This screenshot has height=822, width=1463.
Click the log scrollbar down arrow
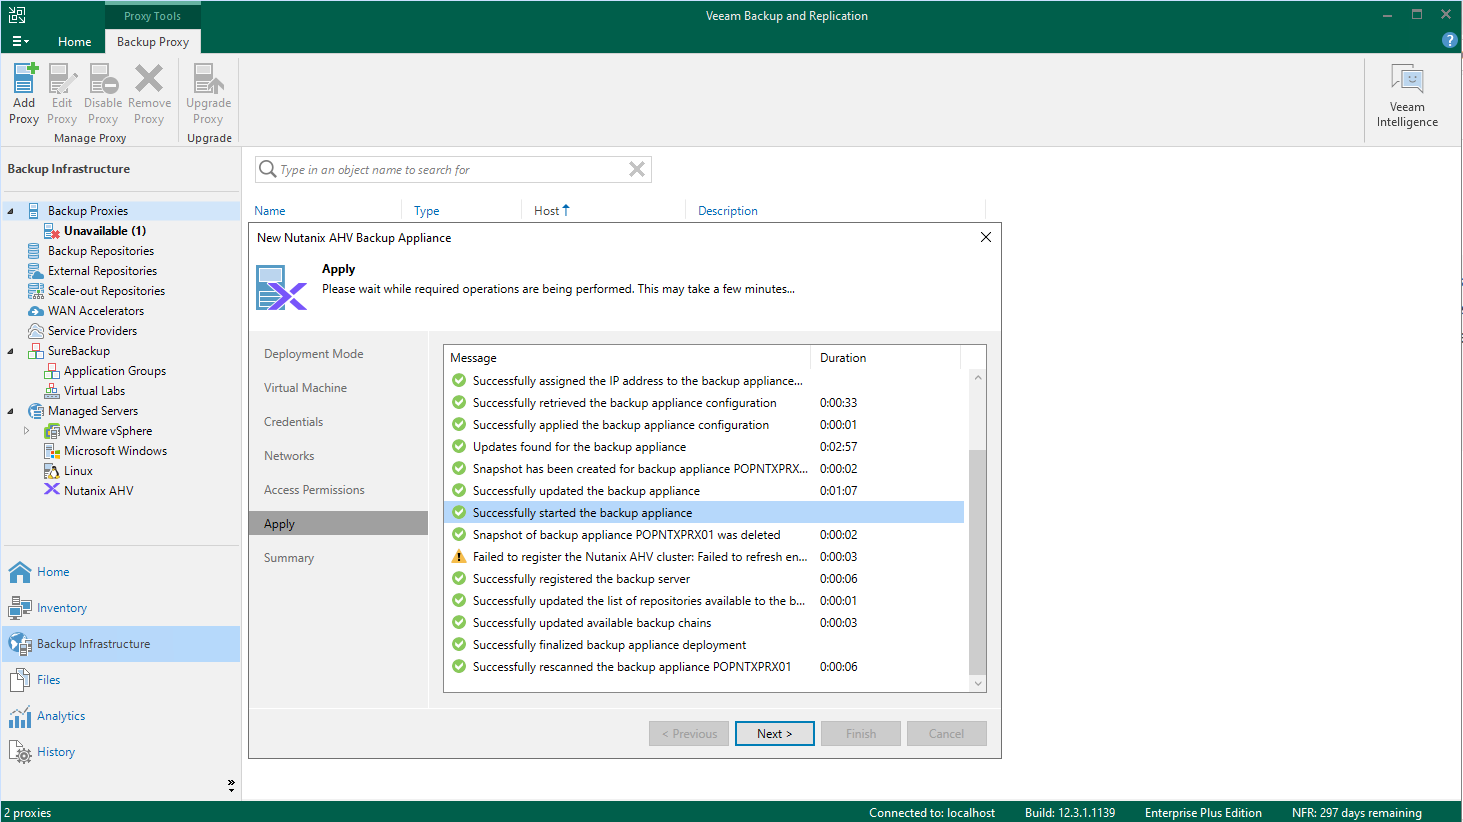[x=978, y=684]
